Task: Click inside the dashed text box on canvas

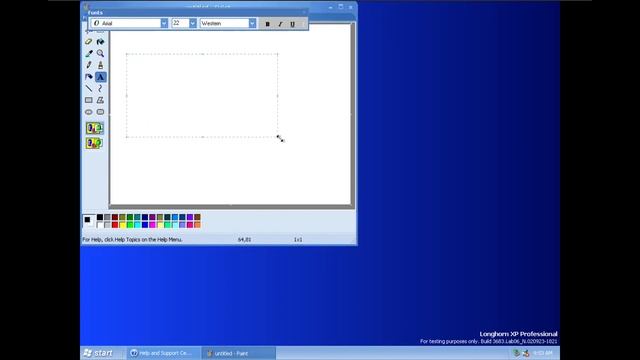Action: pos(202,96)
